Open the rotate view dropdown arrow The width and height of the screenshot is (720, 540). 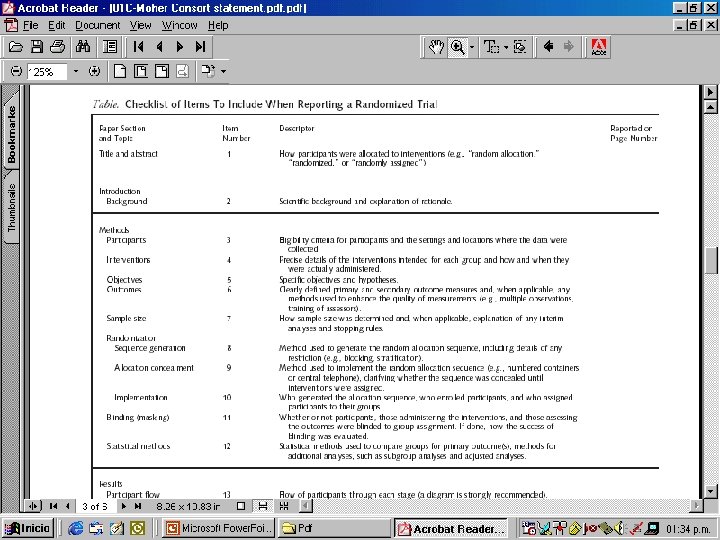(223, 71)
